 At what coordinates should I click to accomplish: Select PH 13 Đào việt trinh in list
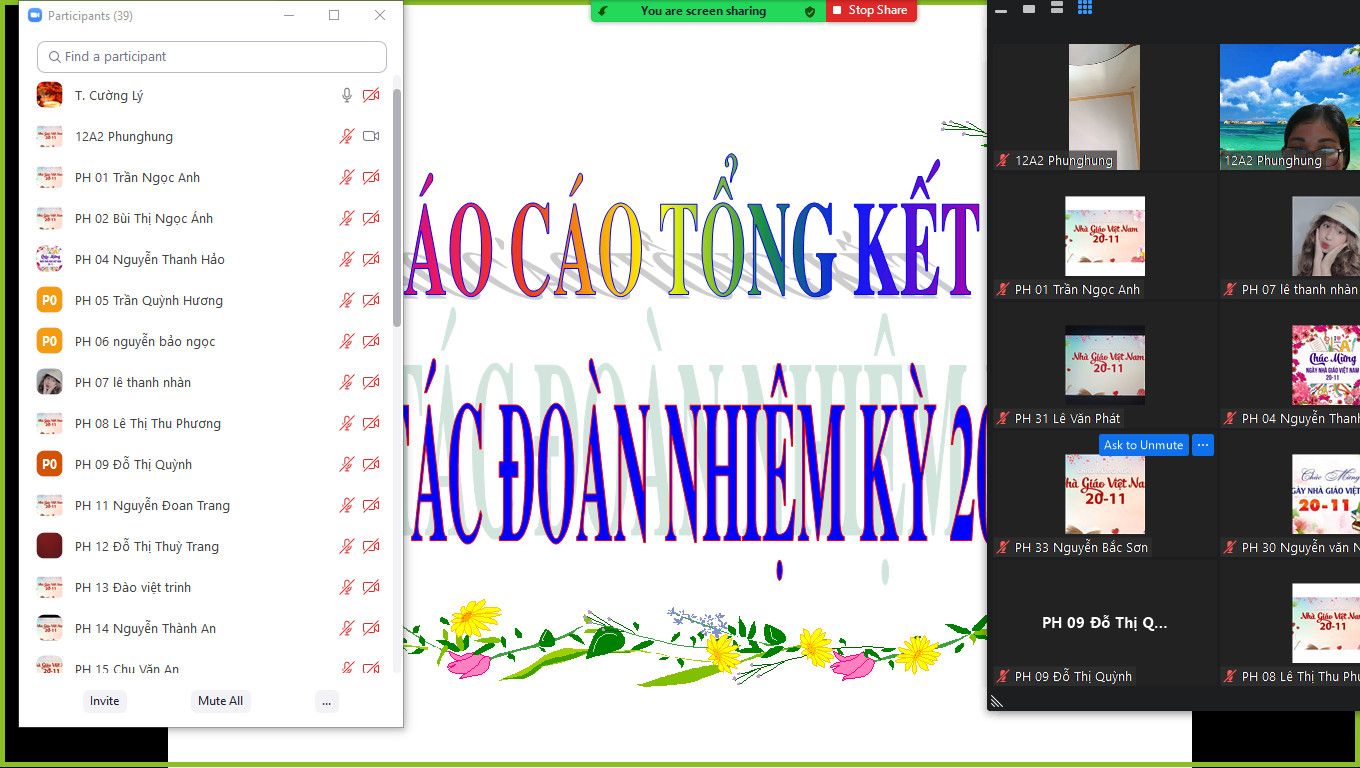[133, 588]
